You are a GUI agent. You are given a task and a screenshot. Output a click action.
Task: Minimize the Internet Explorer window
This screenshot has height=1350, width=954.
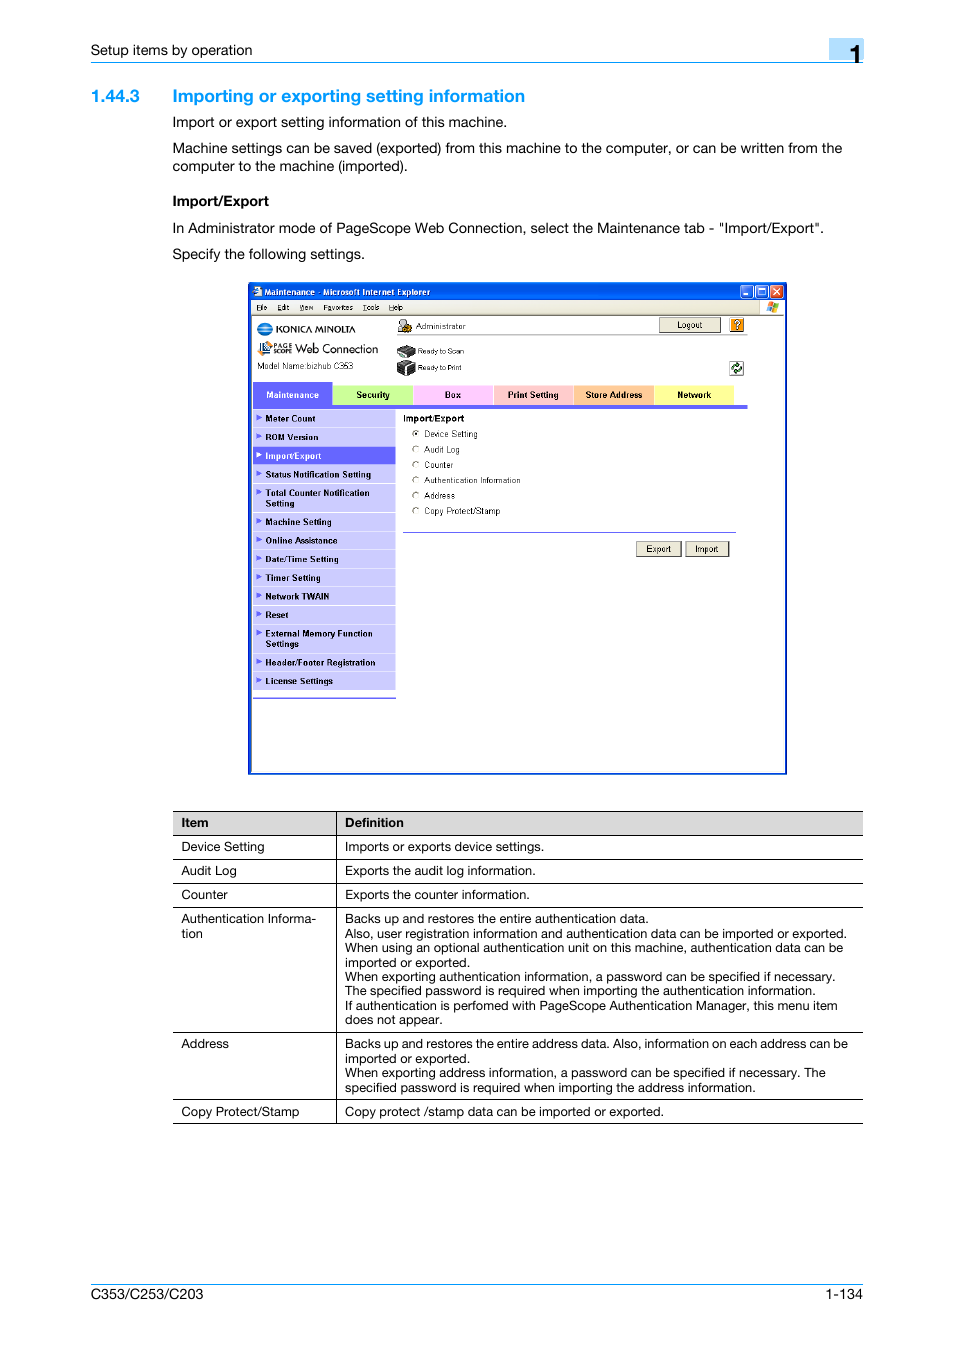[746, 292]
